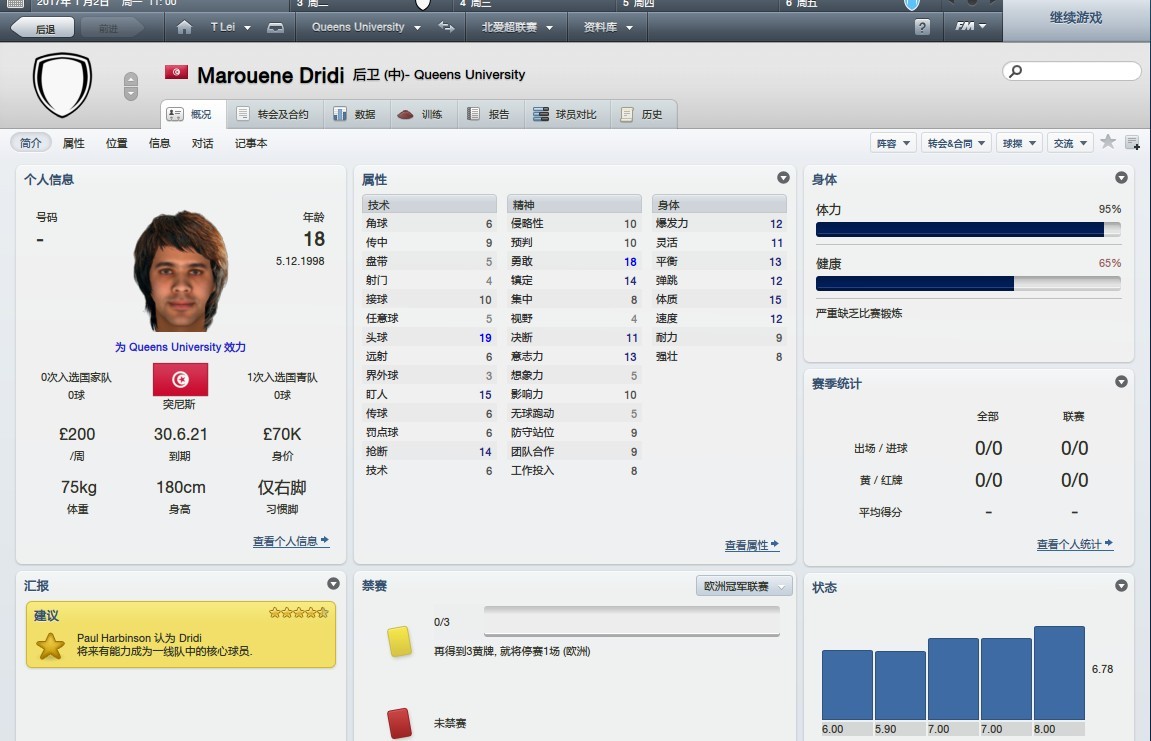
Task: Open the 状态 panel options circle arrow
Action: (1121, 585)
